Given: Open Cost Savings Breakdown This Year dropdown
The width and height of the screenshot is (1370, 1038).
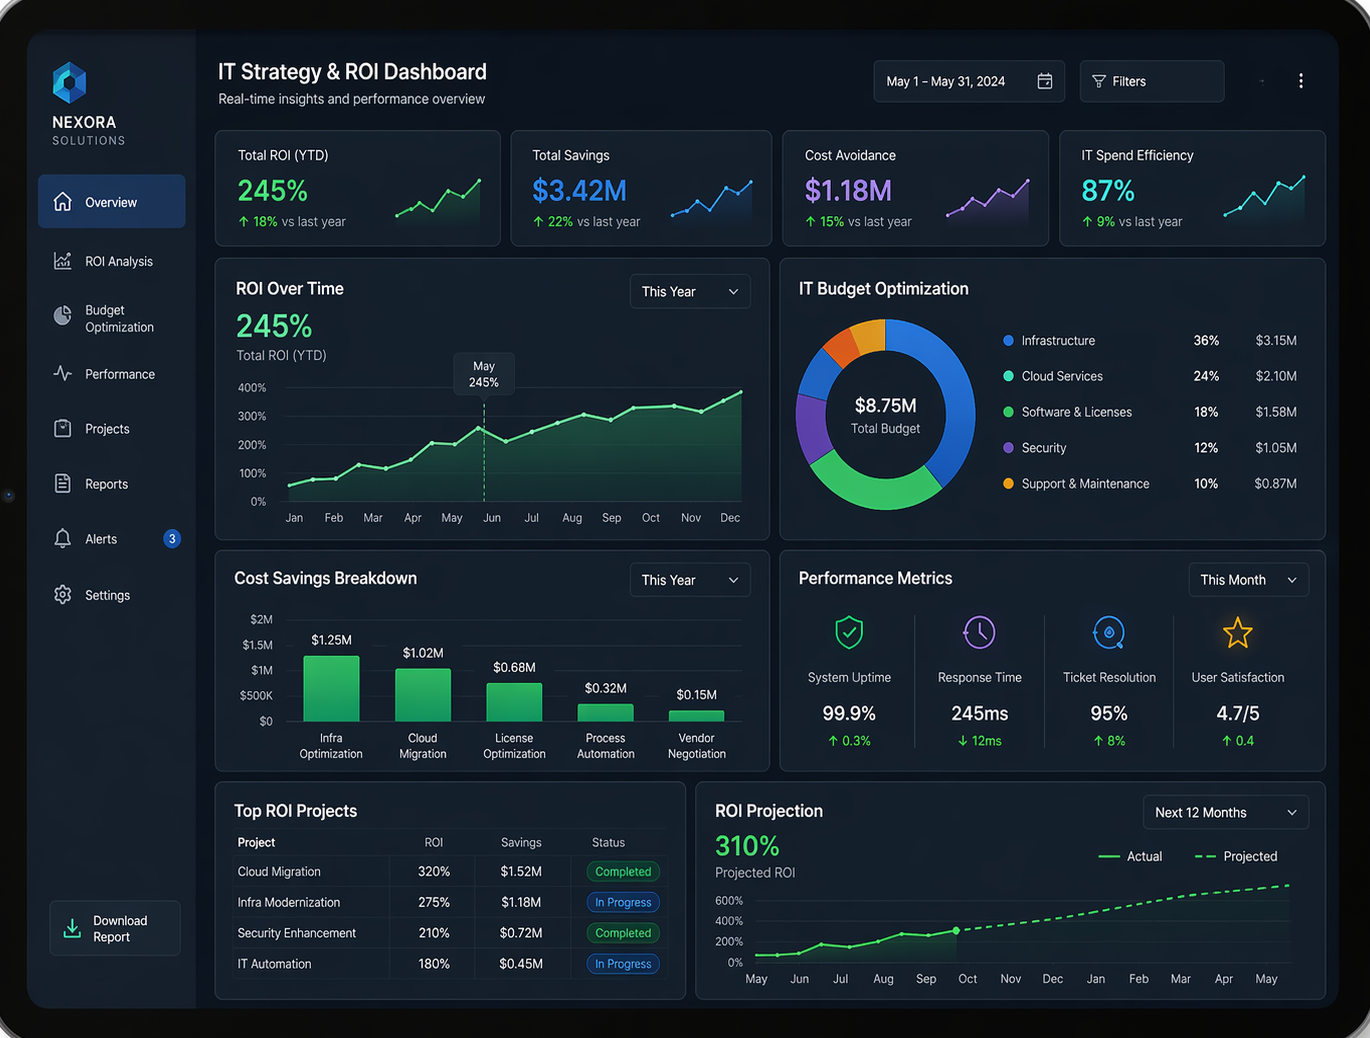Looking at the screenshot, I should click(x=690, y=580).
